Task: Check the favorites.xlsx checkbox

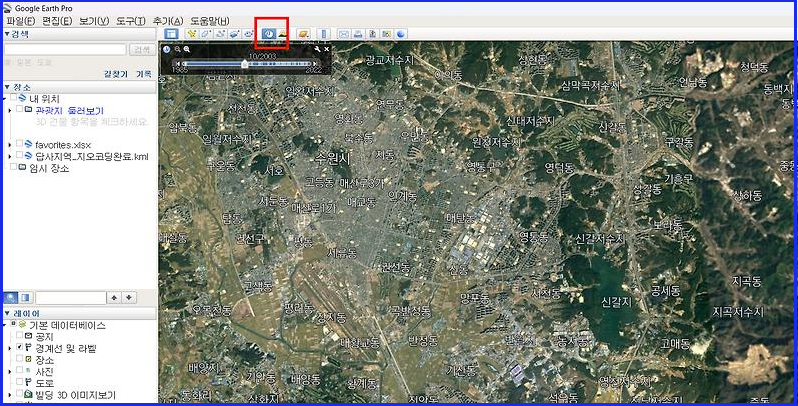Action: point(19,144)
